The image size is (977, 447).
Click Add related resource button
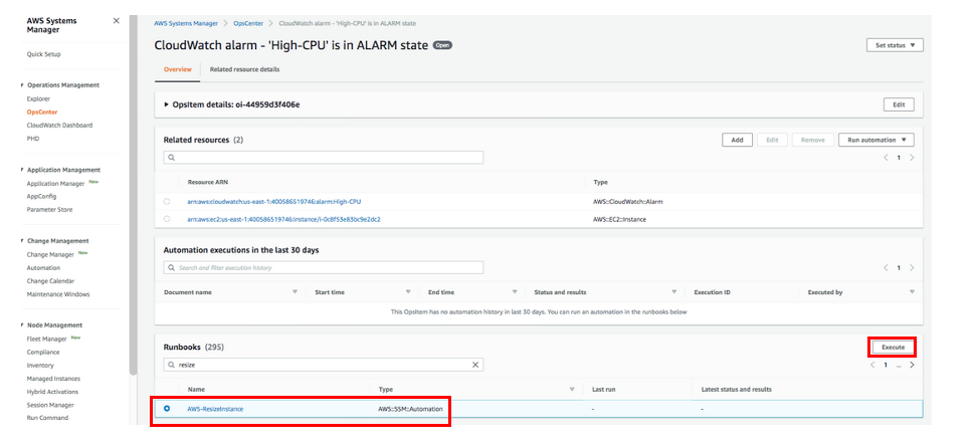(737, 140)
